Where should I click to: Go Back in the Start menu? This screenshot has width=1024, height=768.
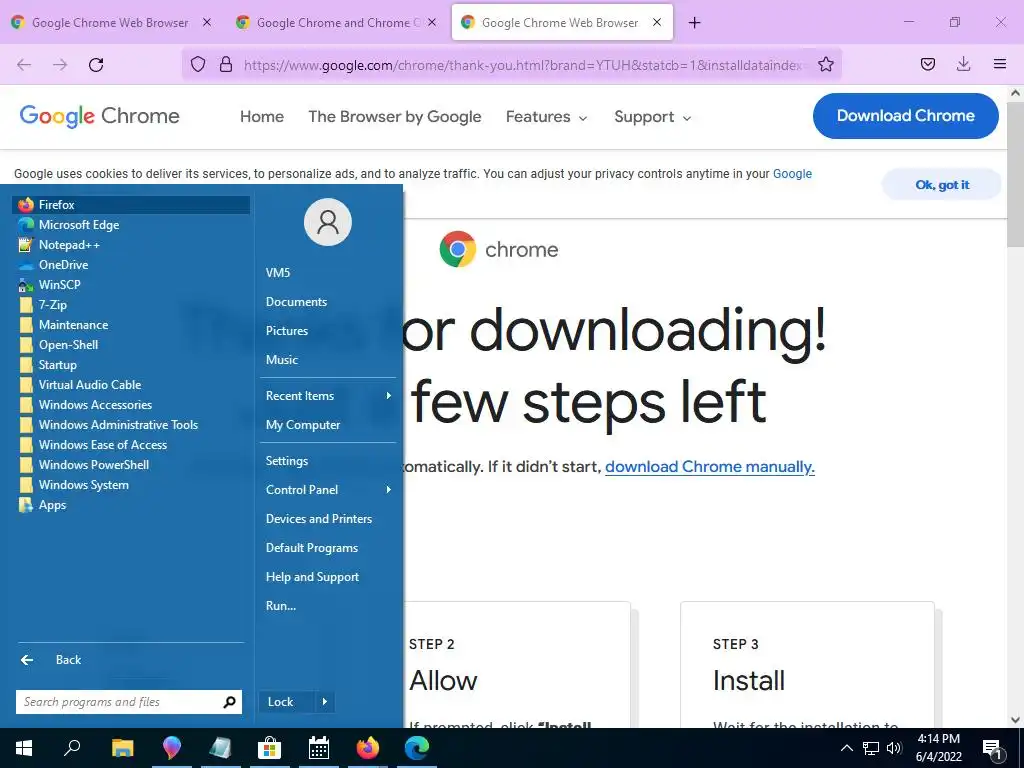click(131, 660)
